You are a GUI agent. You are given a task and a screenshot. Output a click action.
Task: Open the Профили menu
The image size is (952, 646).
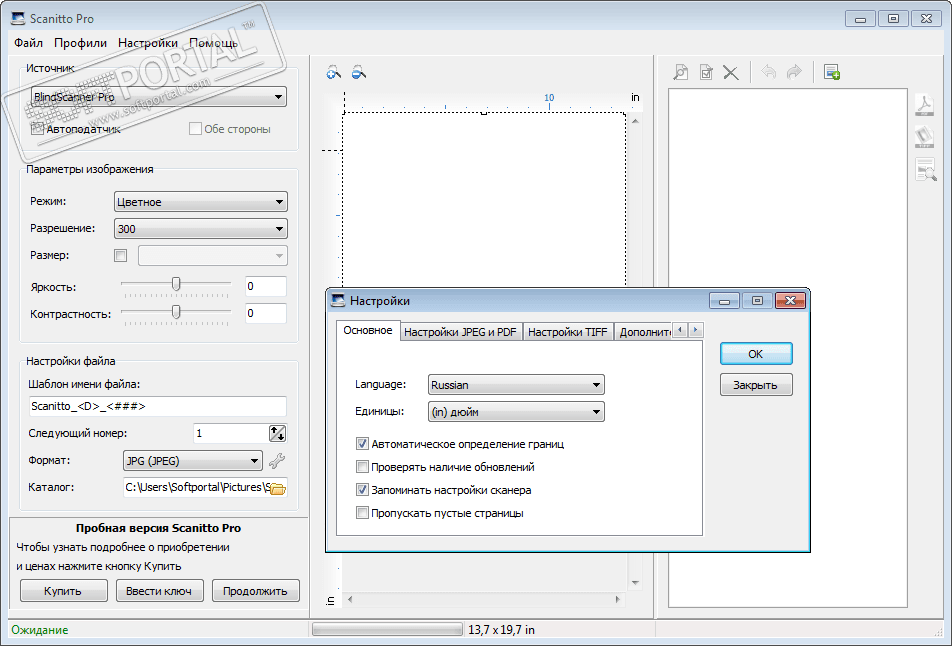click(x=80, y=43)
